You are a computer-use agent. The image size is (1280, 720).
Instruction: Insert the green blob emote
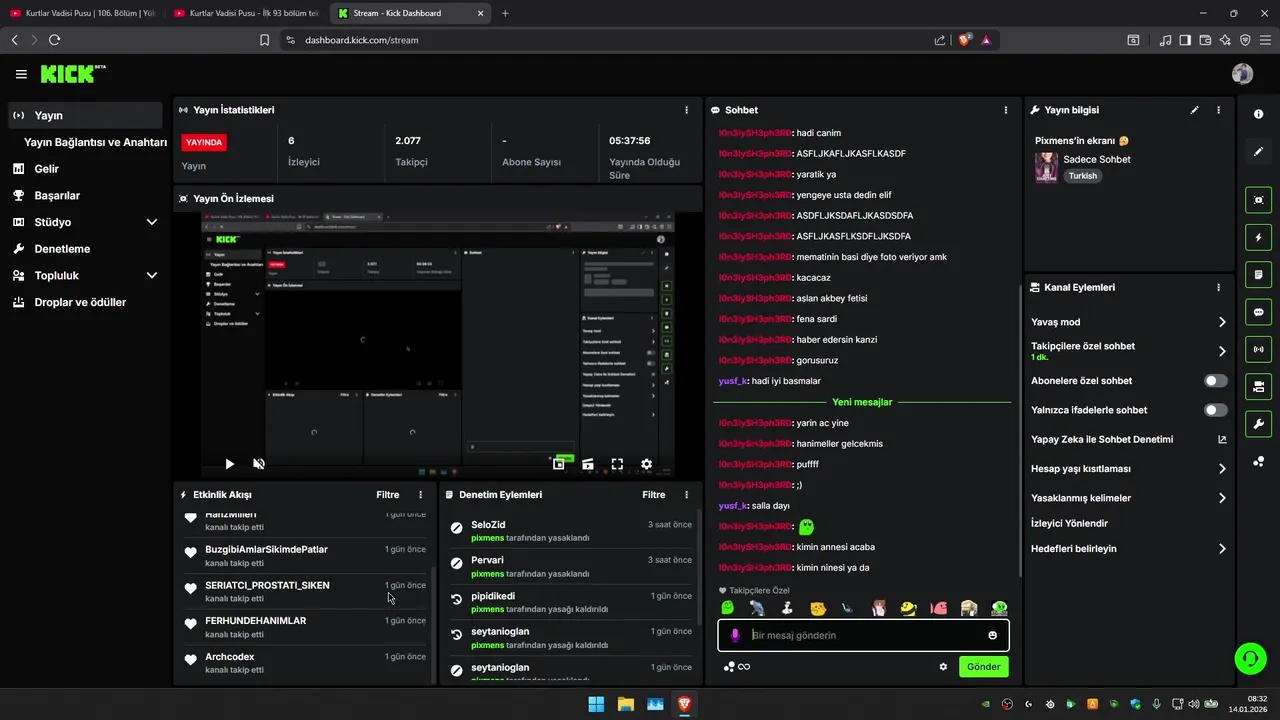727,608
